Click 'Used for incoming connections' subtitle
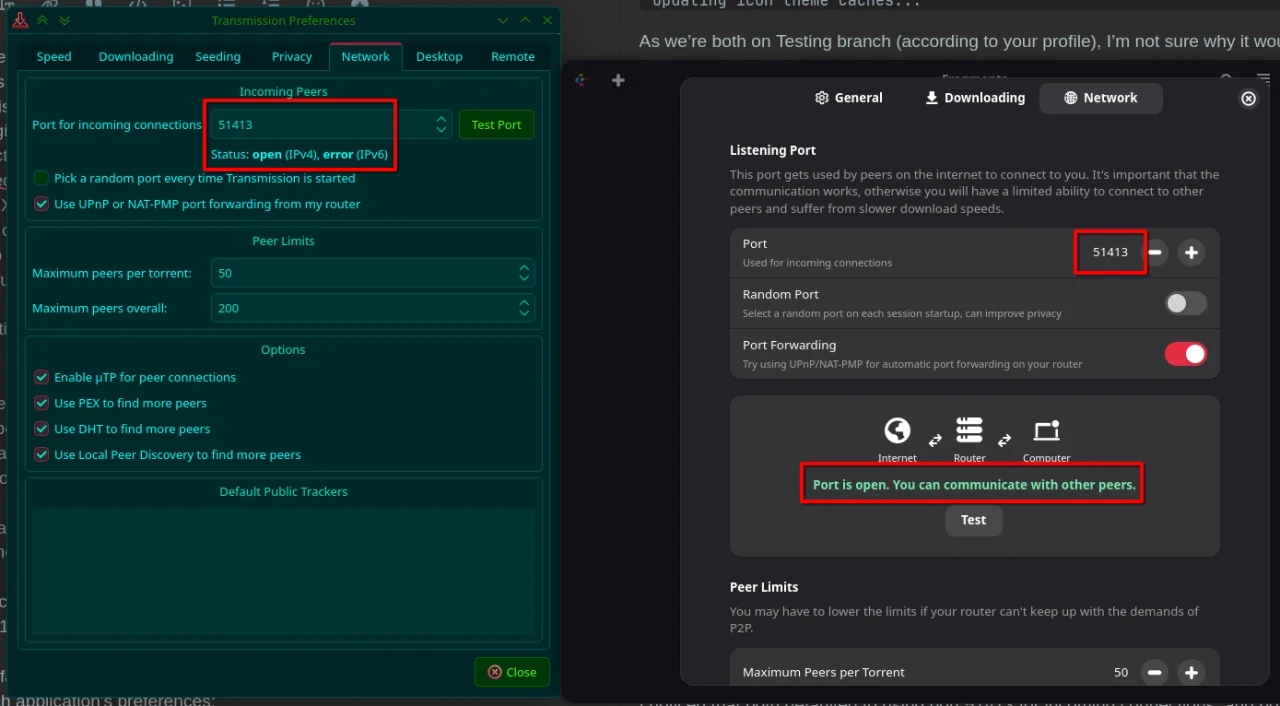The width and height of the screenshot is (1280, 706). click(817, 263)
